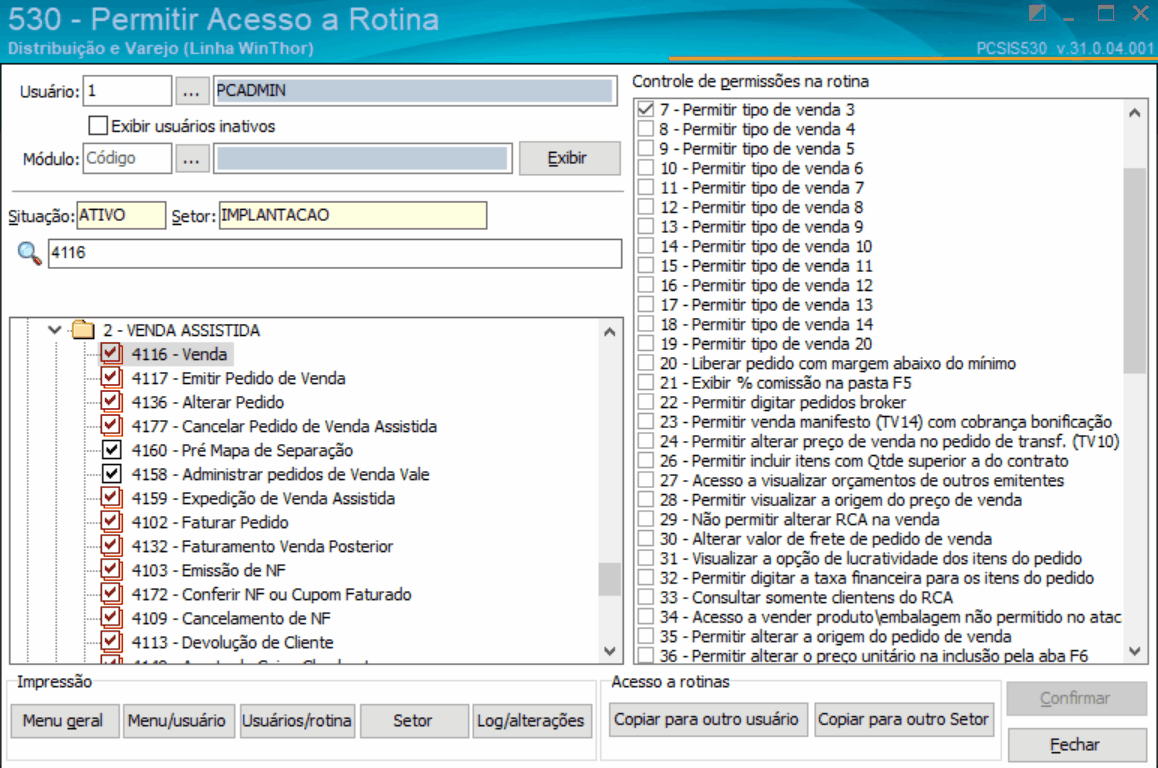Select 4113 - Devolução de Cliente row
Screen dimensions: 1158x768
click(x=233, y=642)
